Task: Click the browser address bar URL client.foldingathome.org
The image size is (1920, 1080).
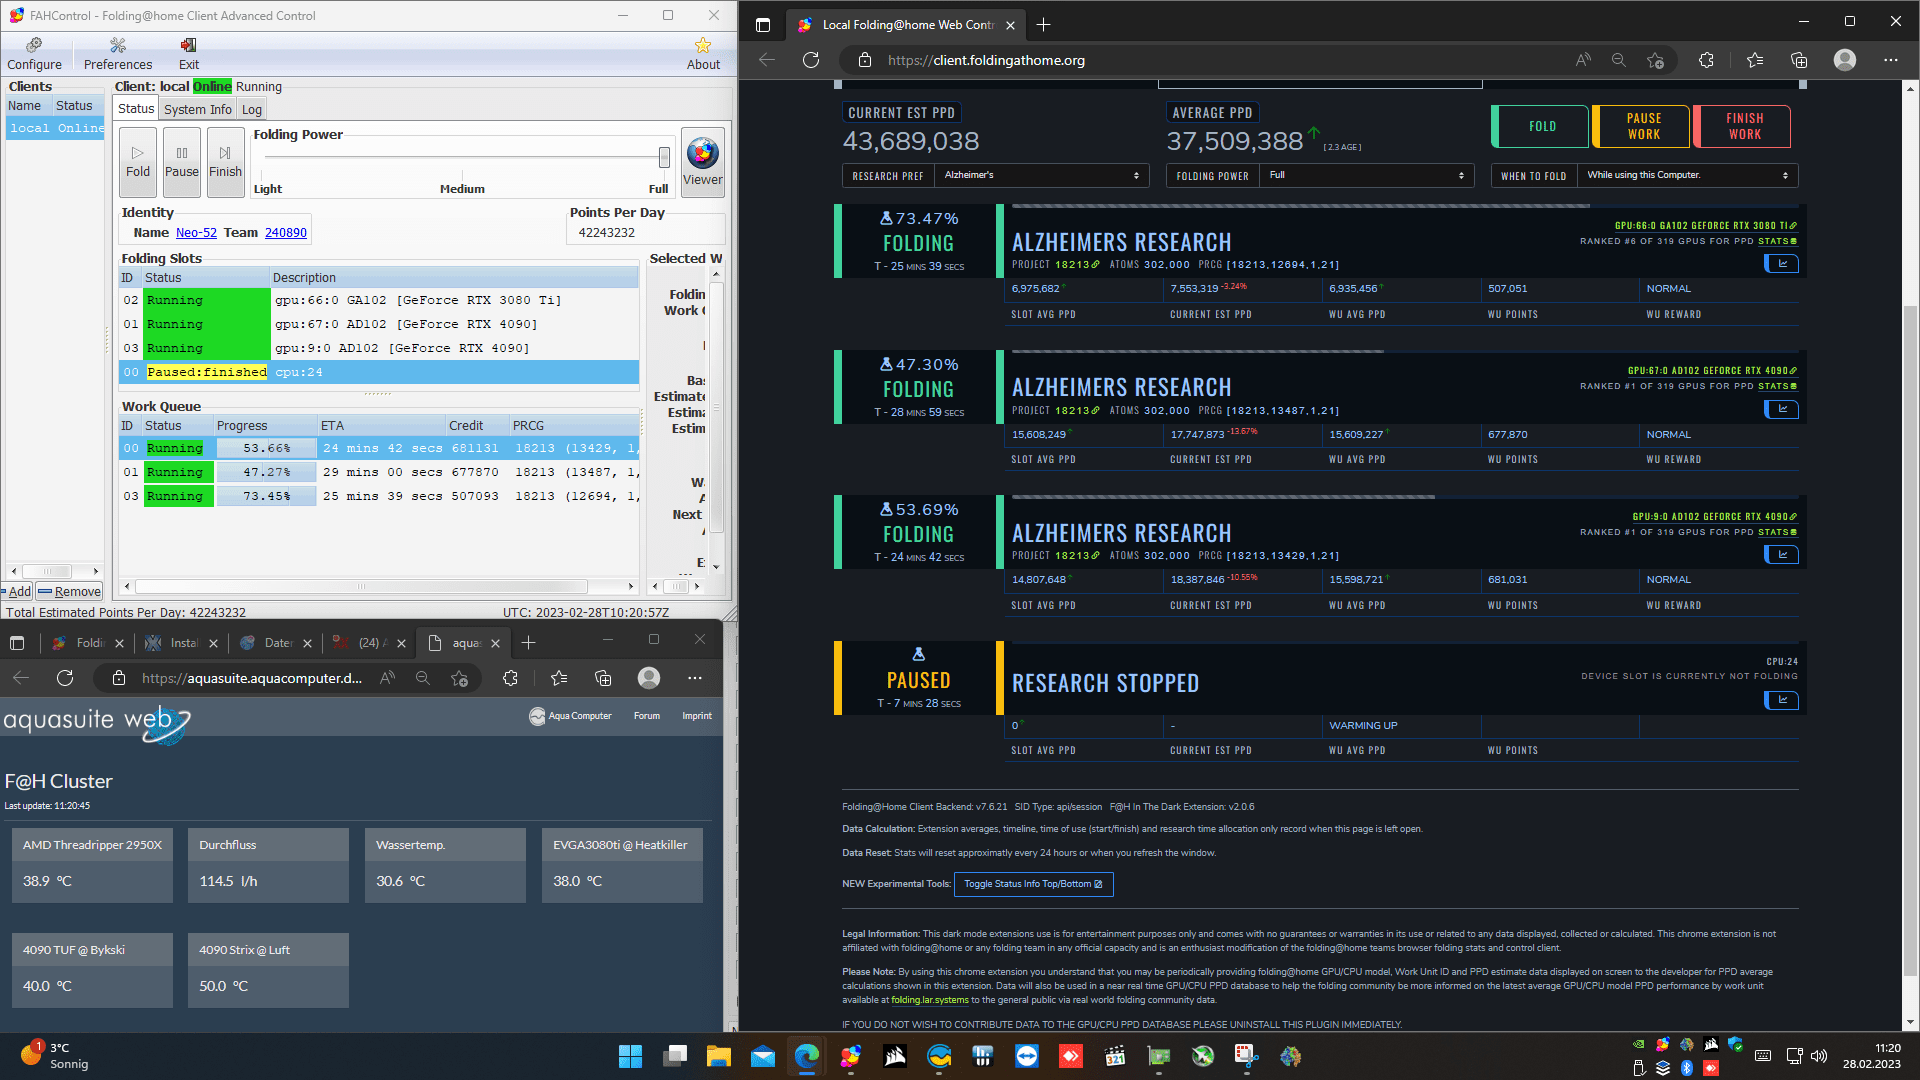Action: coord(986,60)
